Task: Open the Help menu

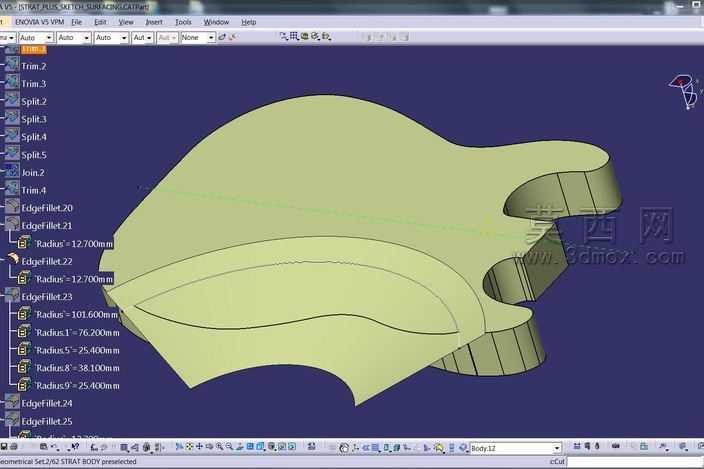Action: point(248,22)
